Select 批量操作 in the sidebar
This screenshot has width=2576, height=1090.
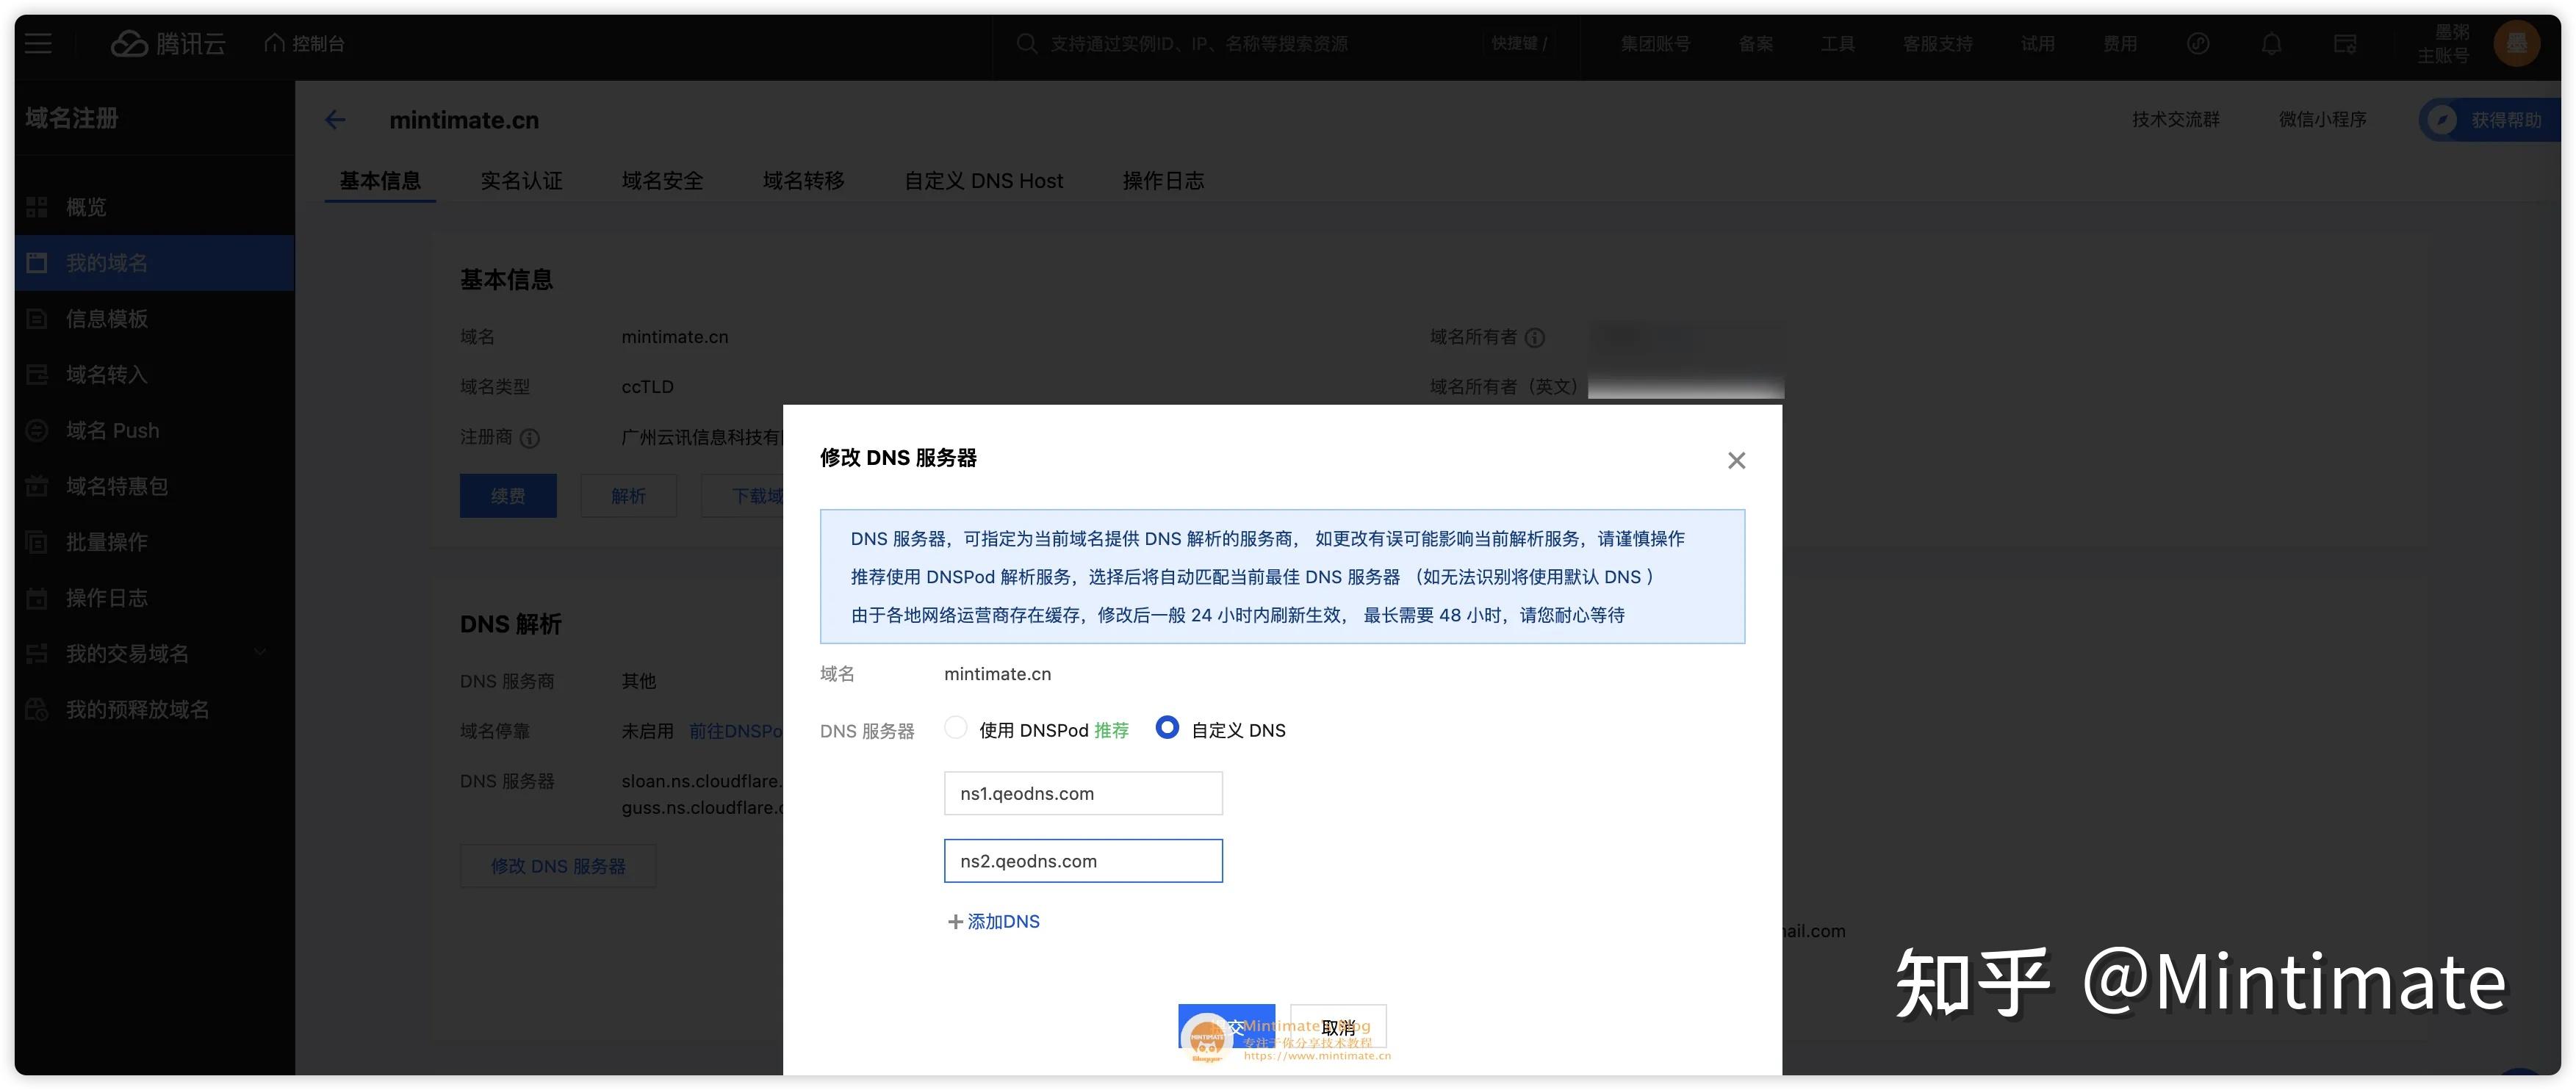[105, 542]
